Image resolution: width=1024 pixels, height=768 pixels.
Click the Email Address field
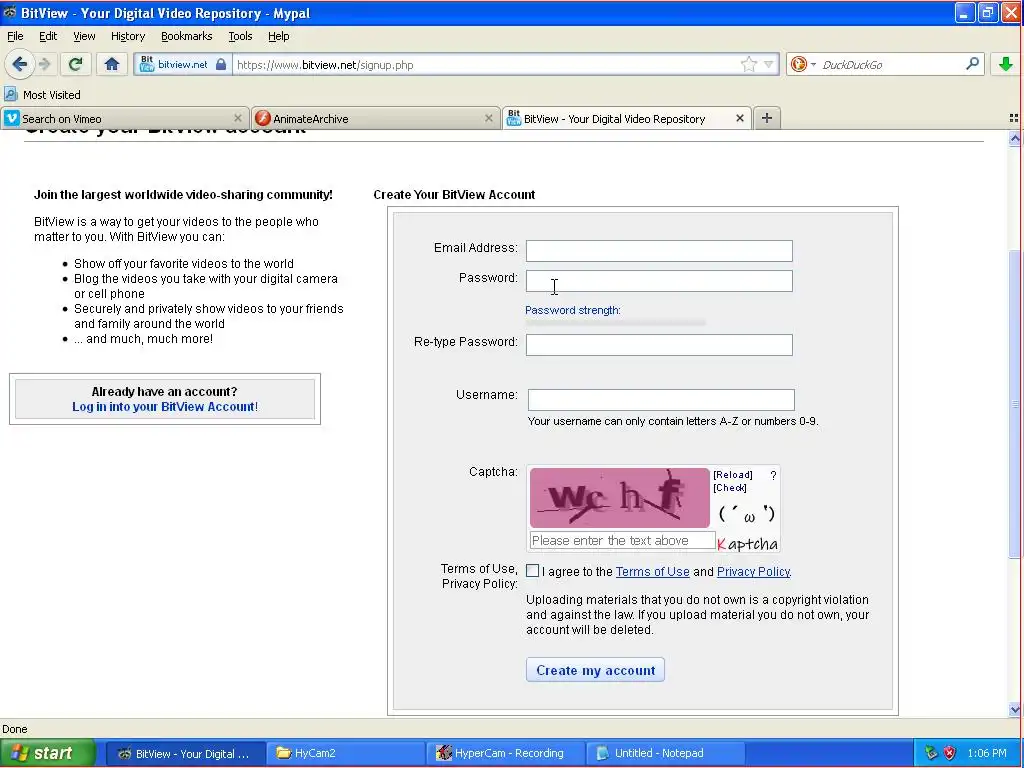pos(659,251)
